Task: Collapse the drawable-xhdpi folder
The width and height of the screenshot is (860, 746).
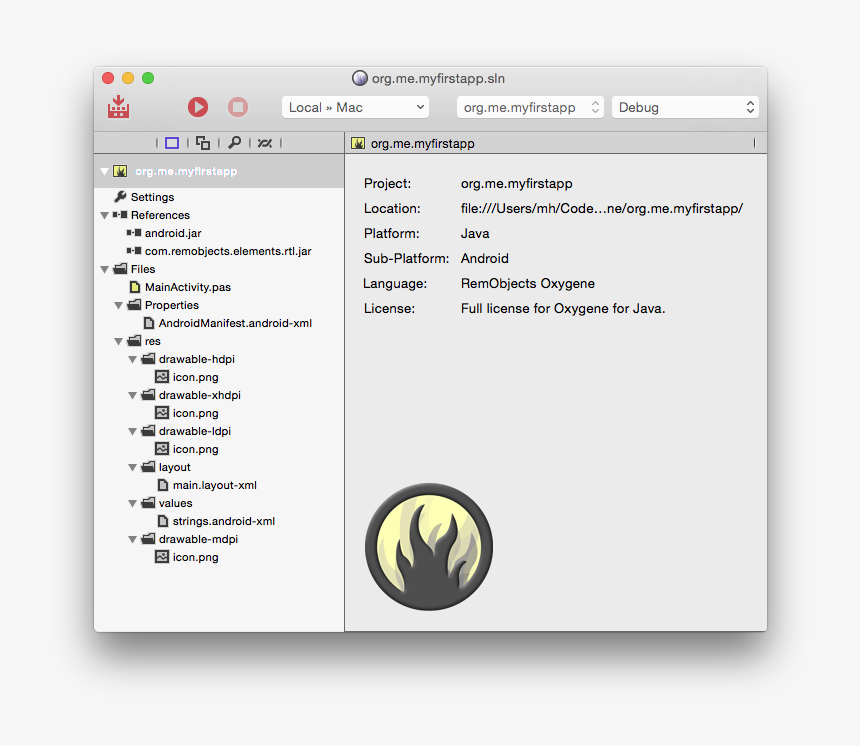Action: [132, 395]
